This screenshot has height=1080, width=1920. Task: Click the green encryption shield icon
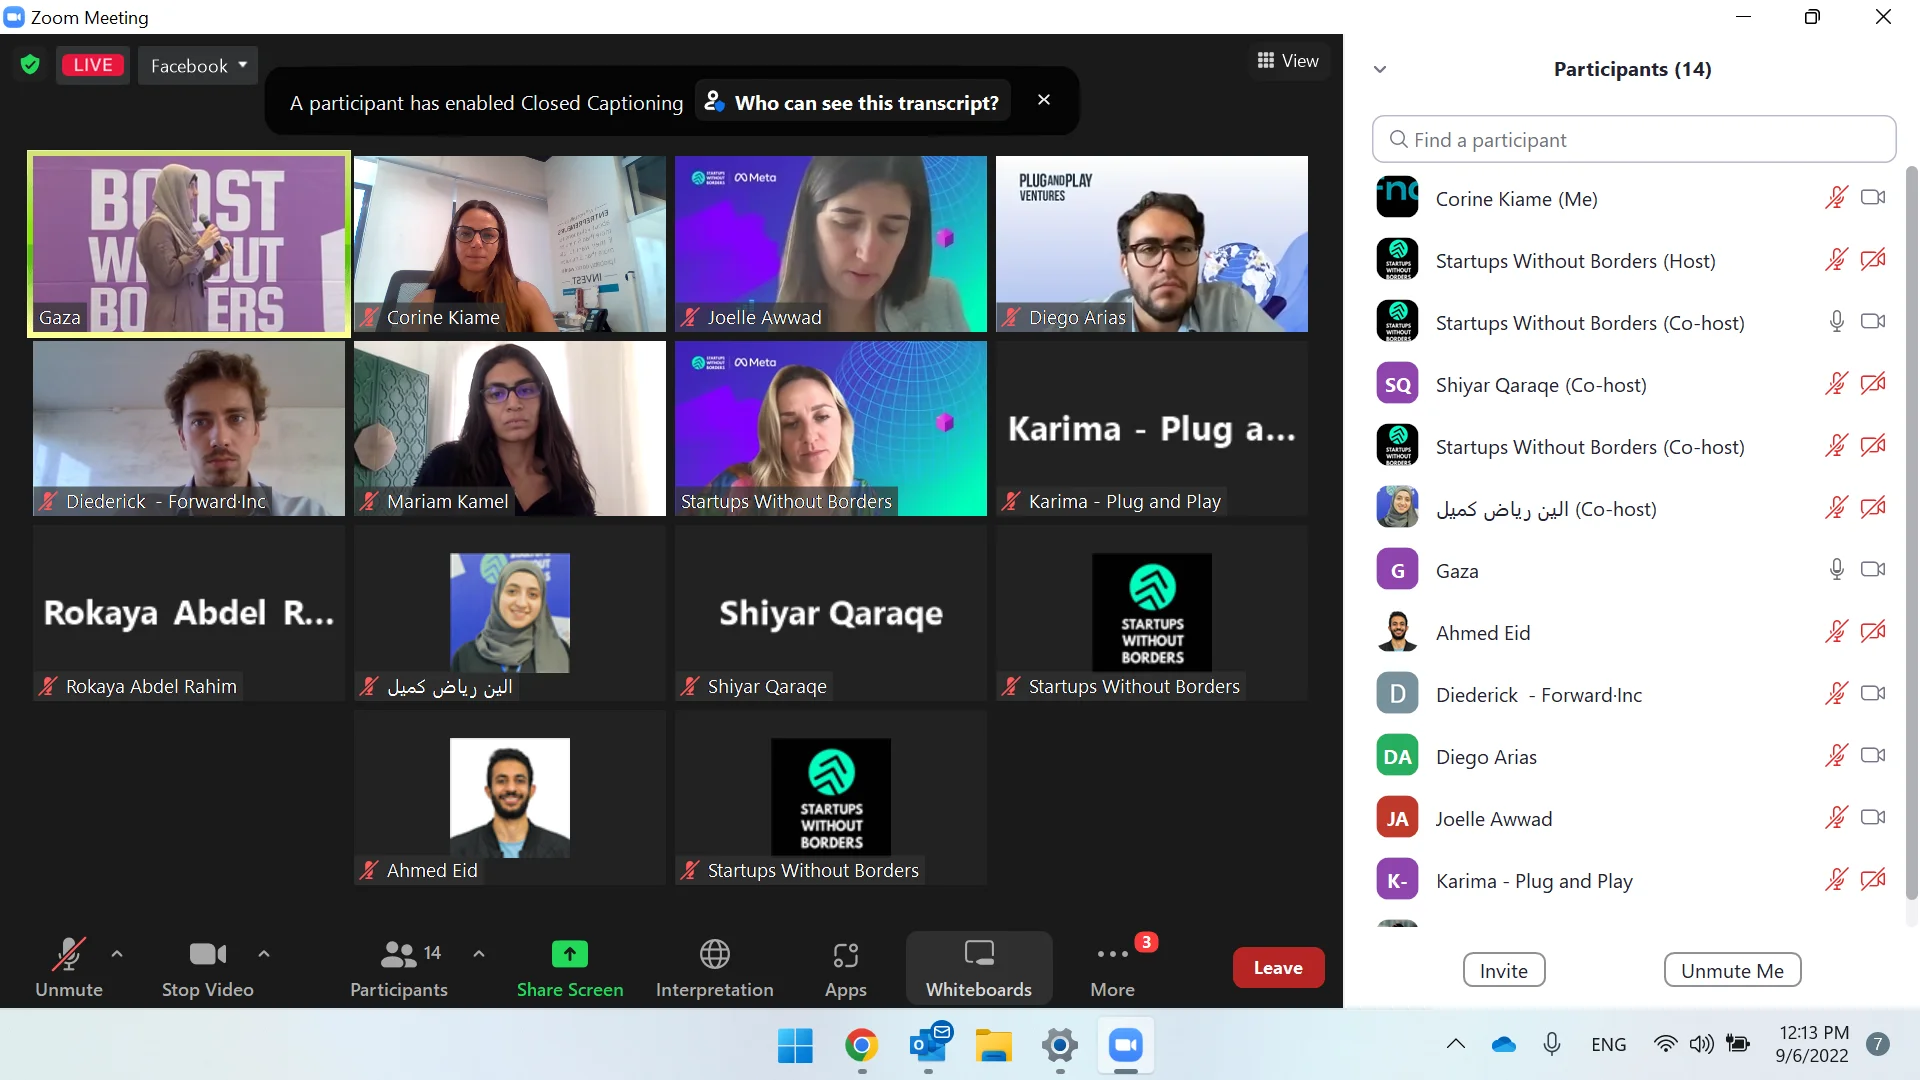click(30, 65)
